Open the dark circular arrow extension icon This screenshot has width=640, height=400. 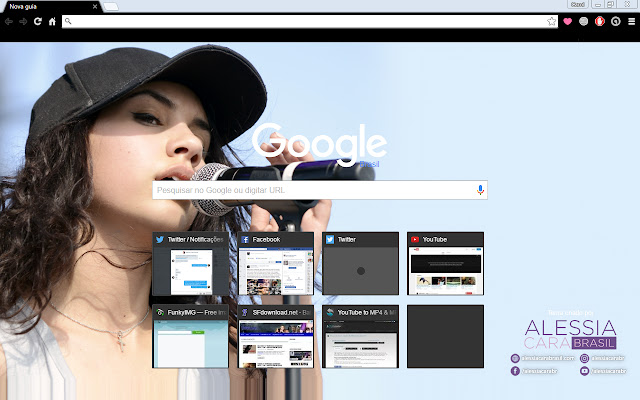[616, 21]
